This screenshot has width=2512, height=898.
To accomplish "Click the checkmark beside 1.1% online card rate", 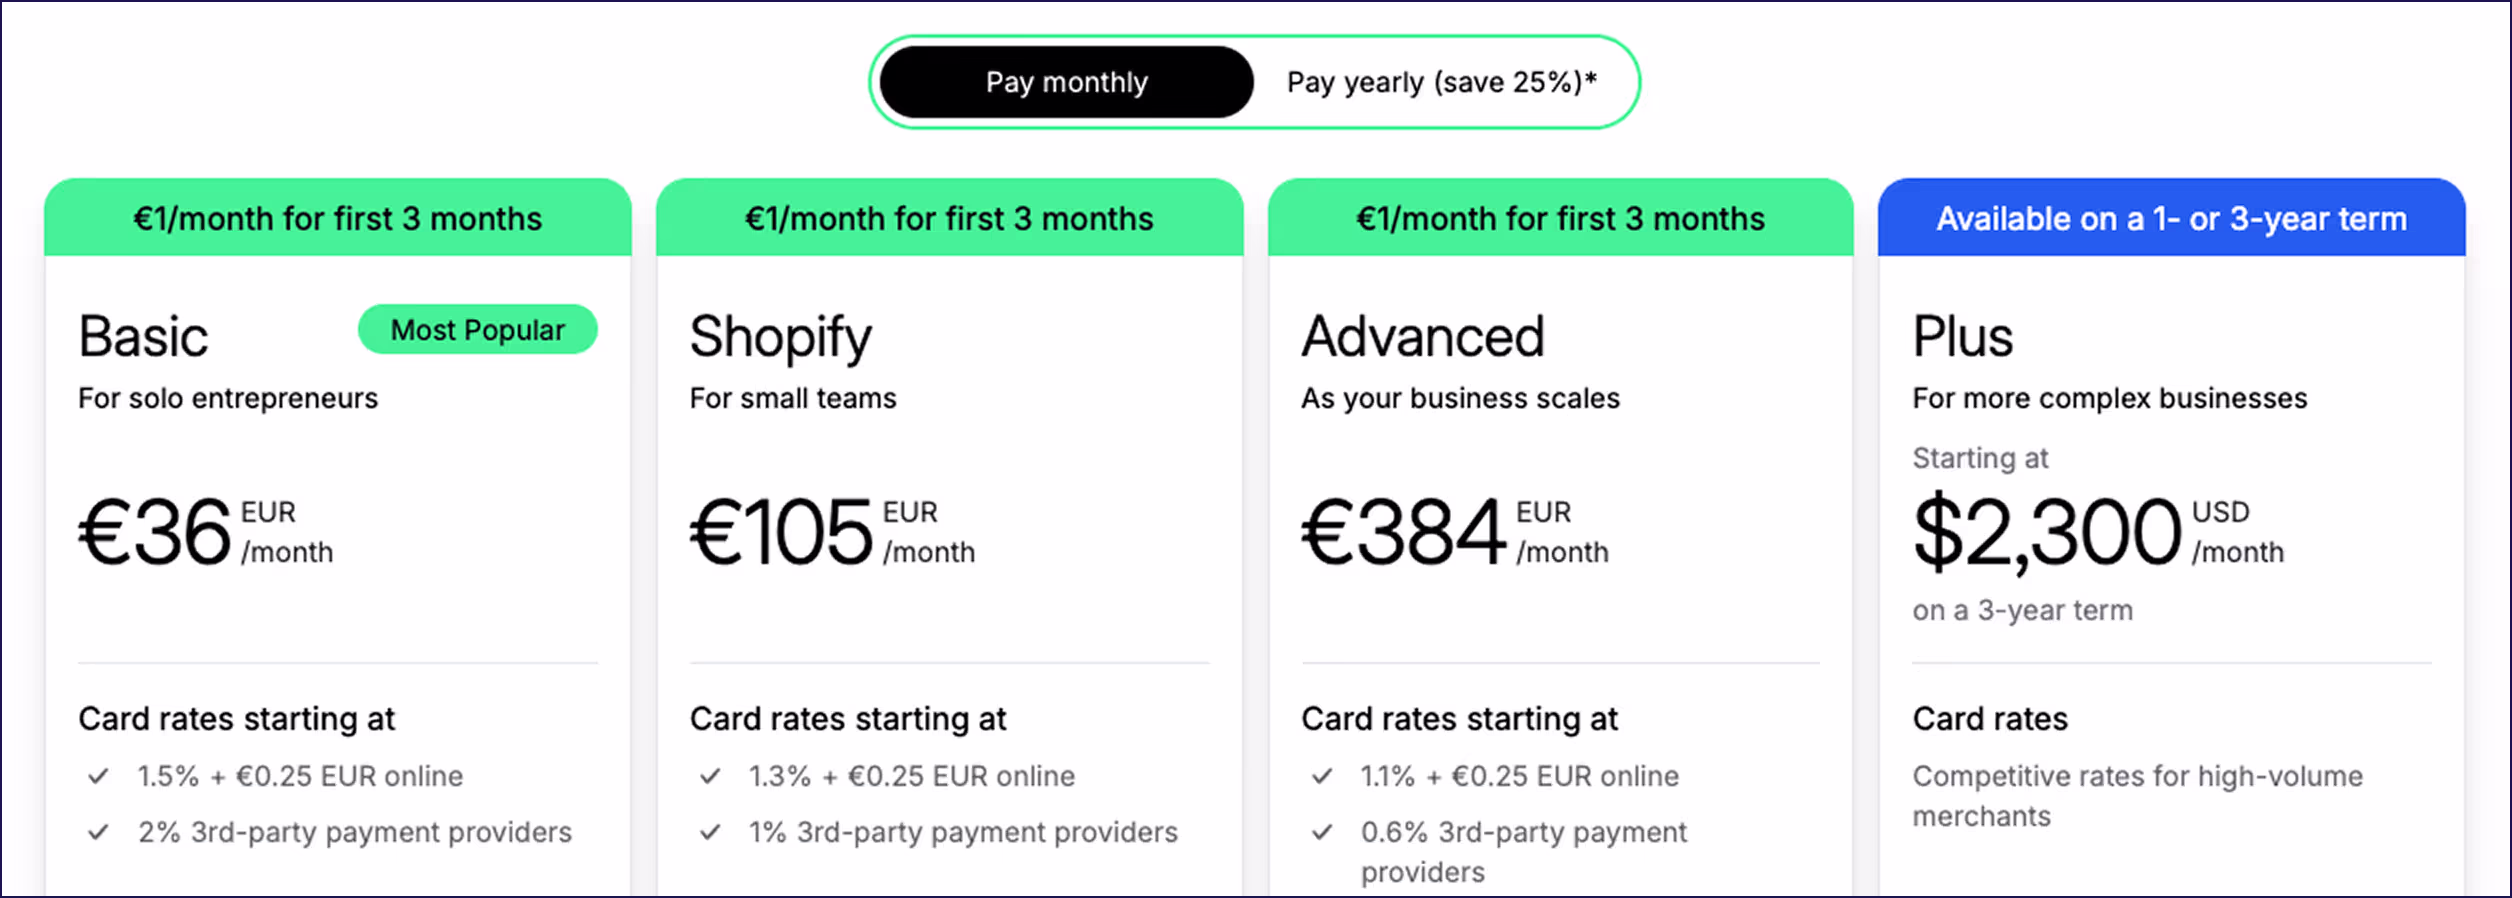I will (x=1322, y=776).
